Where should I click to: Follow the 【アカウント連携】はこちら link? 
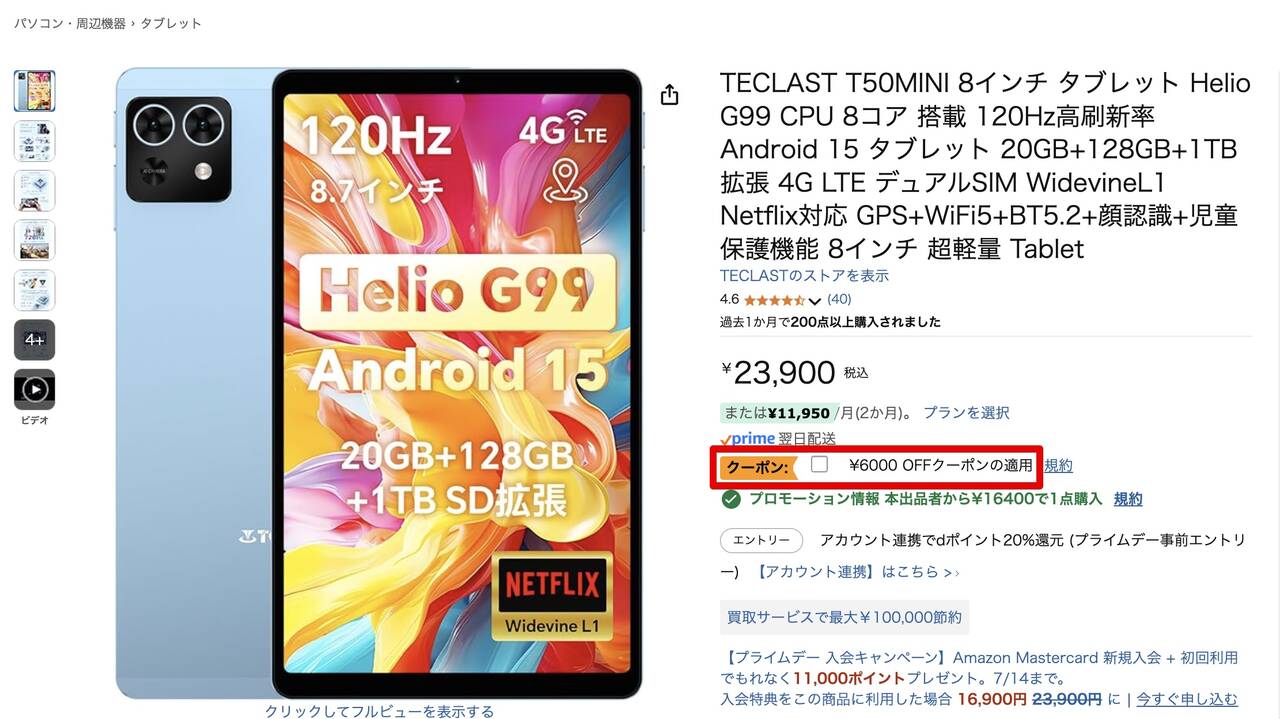[x=856, y=572]
